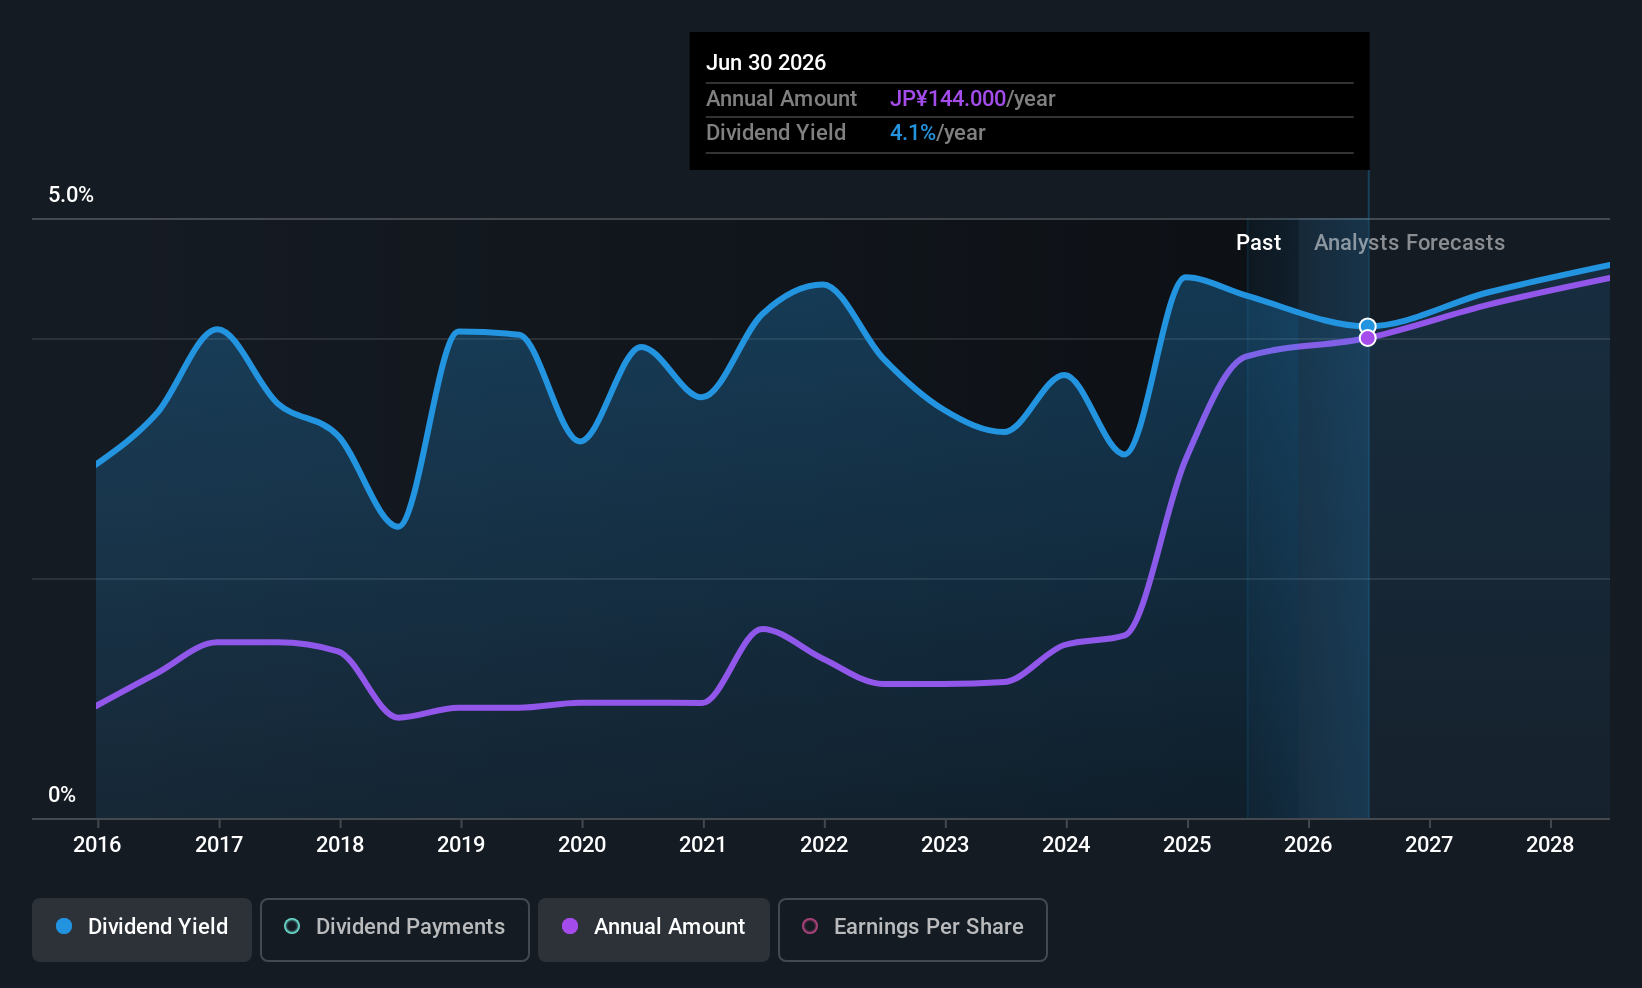The width and height of the screenshot is (1642, 988).
Task: Click the blue yield marker on the chart
Action: 1367,326
